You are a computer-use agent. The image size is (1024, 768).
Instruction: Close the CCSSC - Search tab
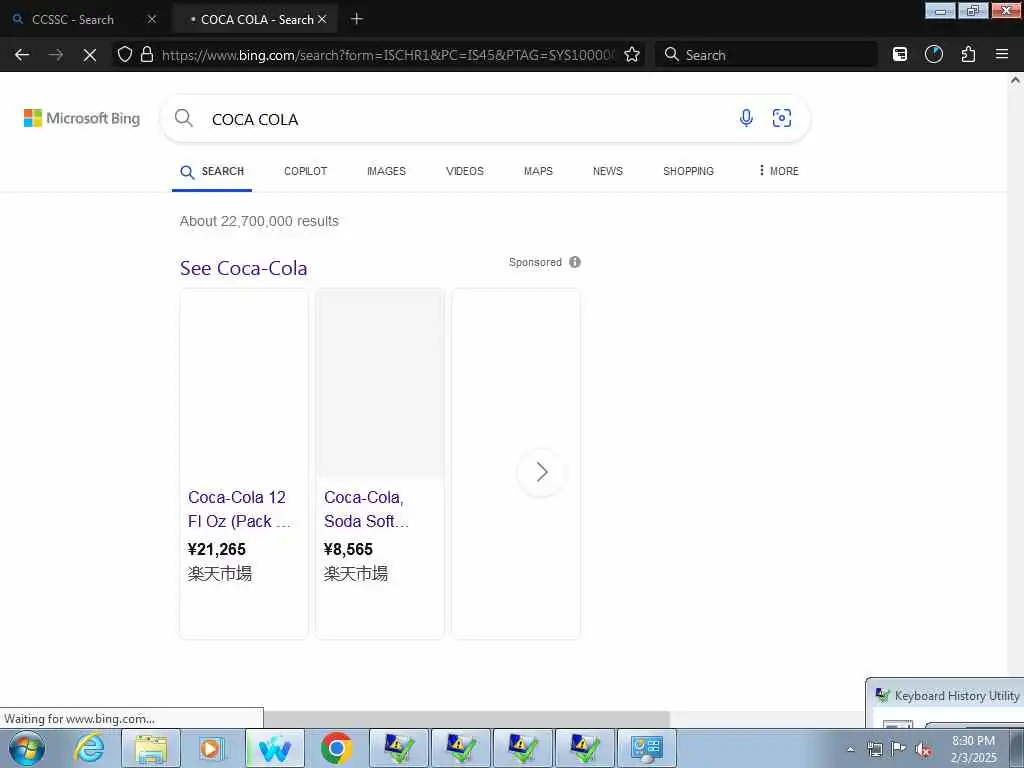(x=152, y=19)
